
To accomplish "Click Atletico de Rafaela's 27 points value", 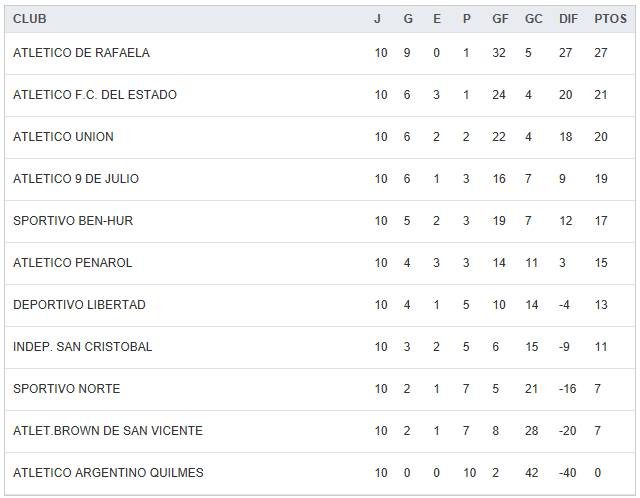I will click(601, 53).
